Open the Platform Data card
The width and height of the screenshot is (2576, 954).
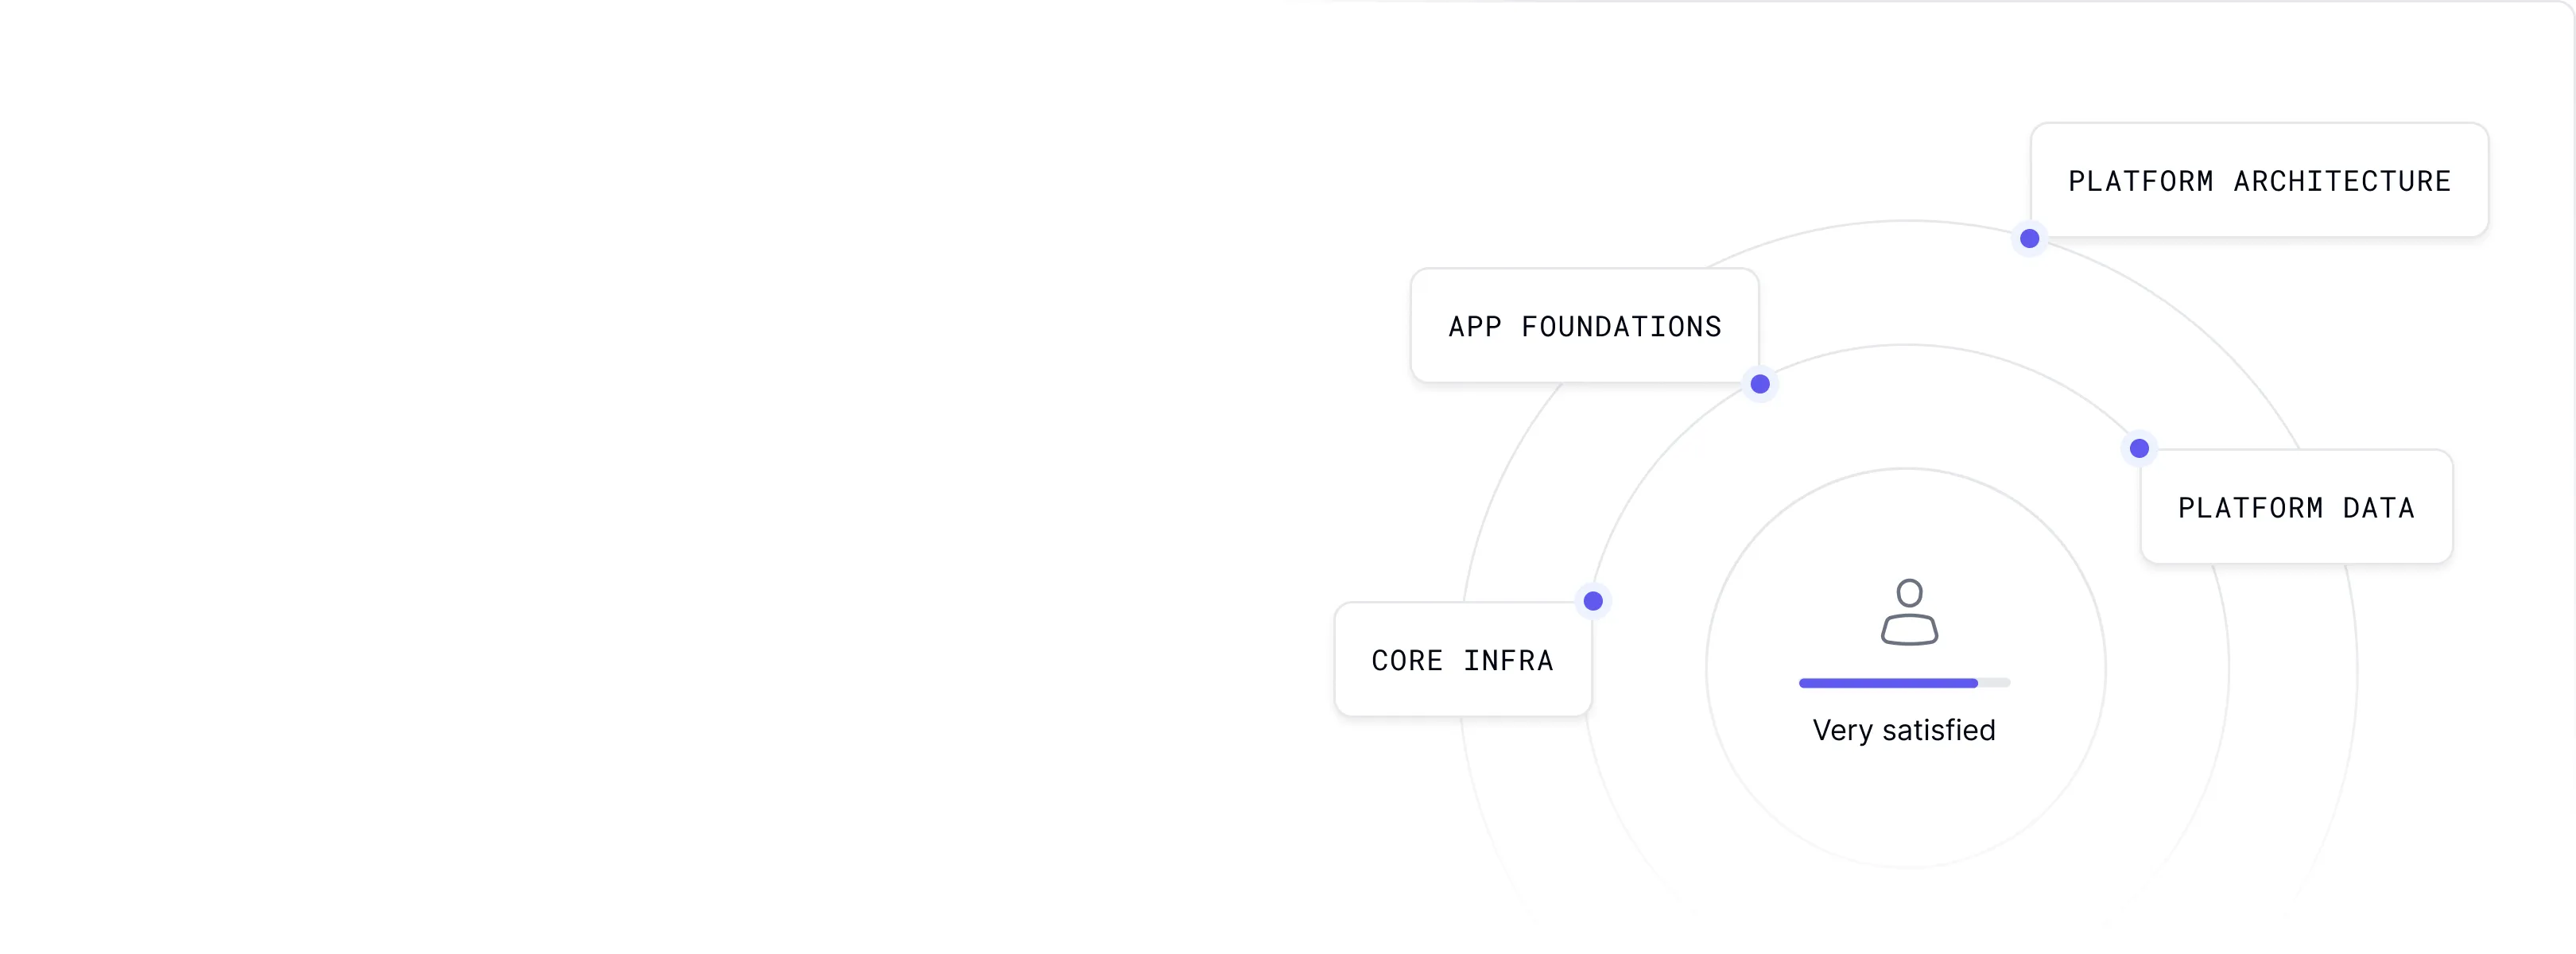[2296, 507]
